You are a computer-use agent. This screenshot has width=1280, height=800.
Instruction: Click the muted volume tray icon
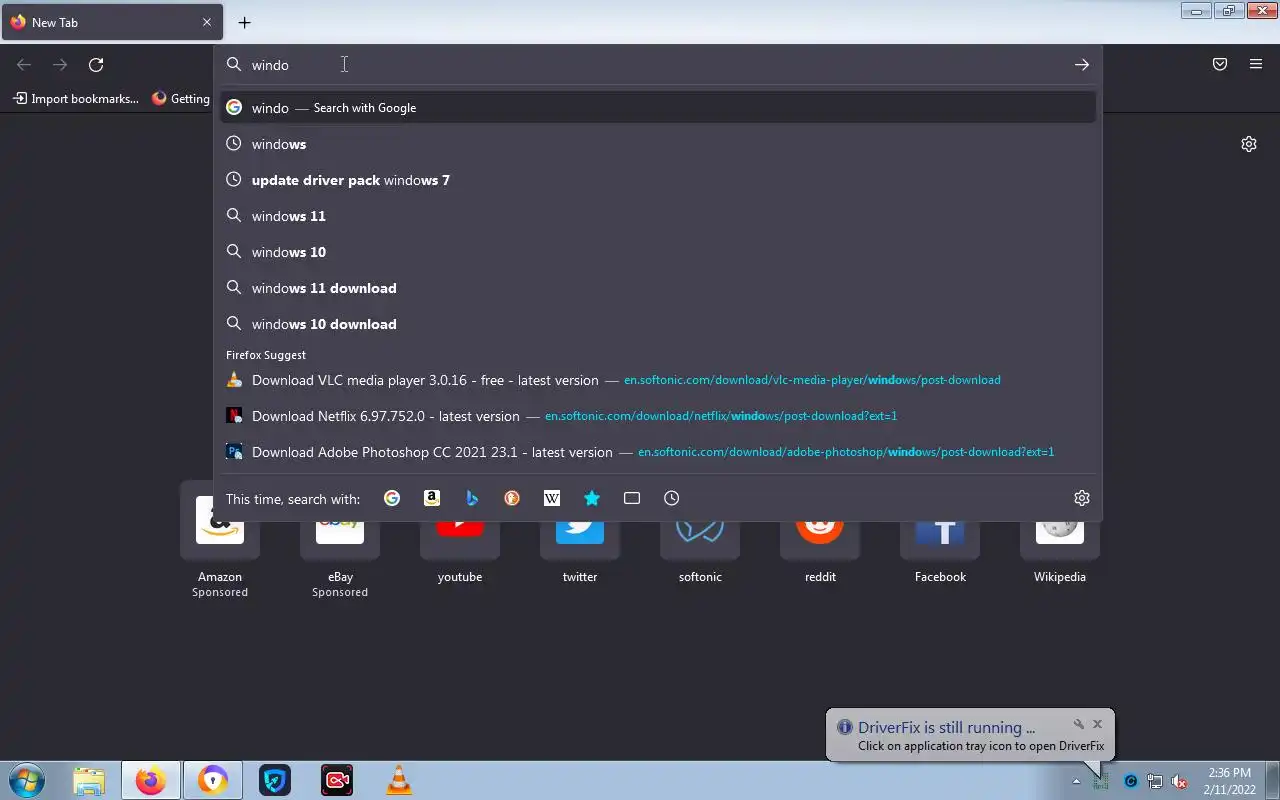(1179, 781)
